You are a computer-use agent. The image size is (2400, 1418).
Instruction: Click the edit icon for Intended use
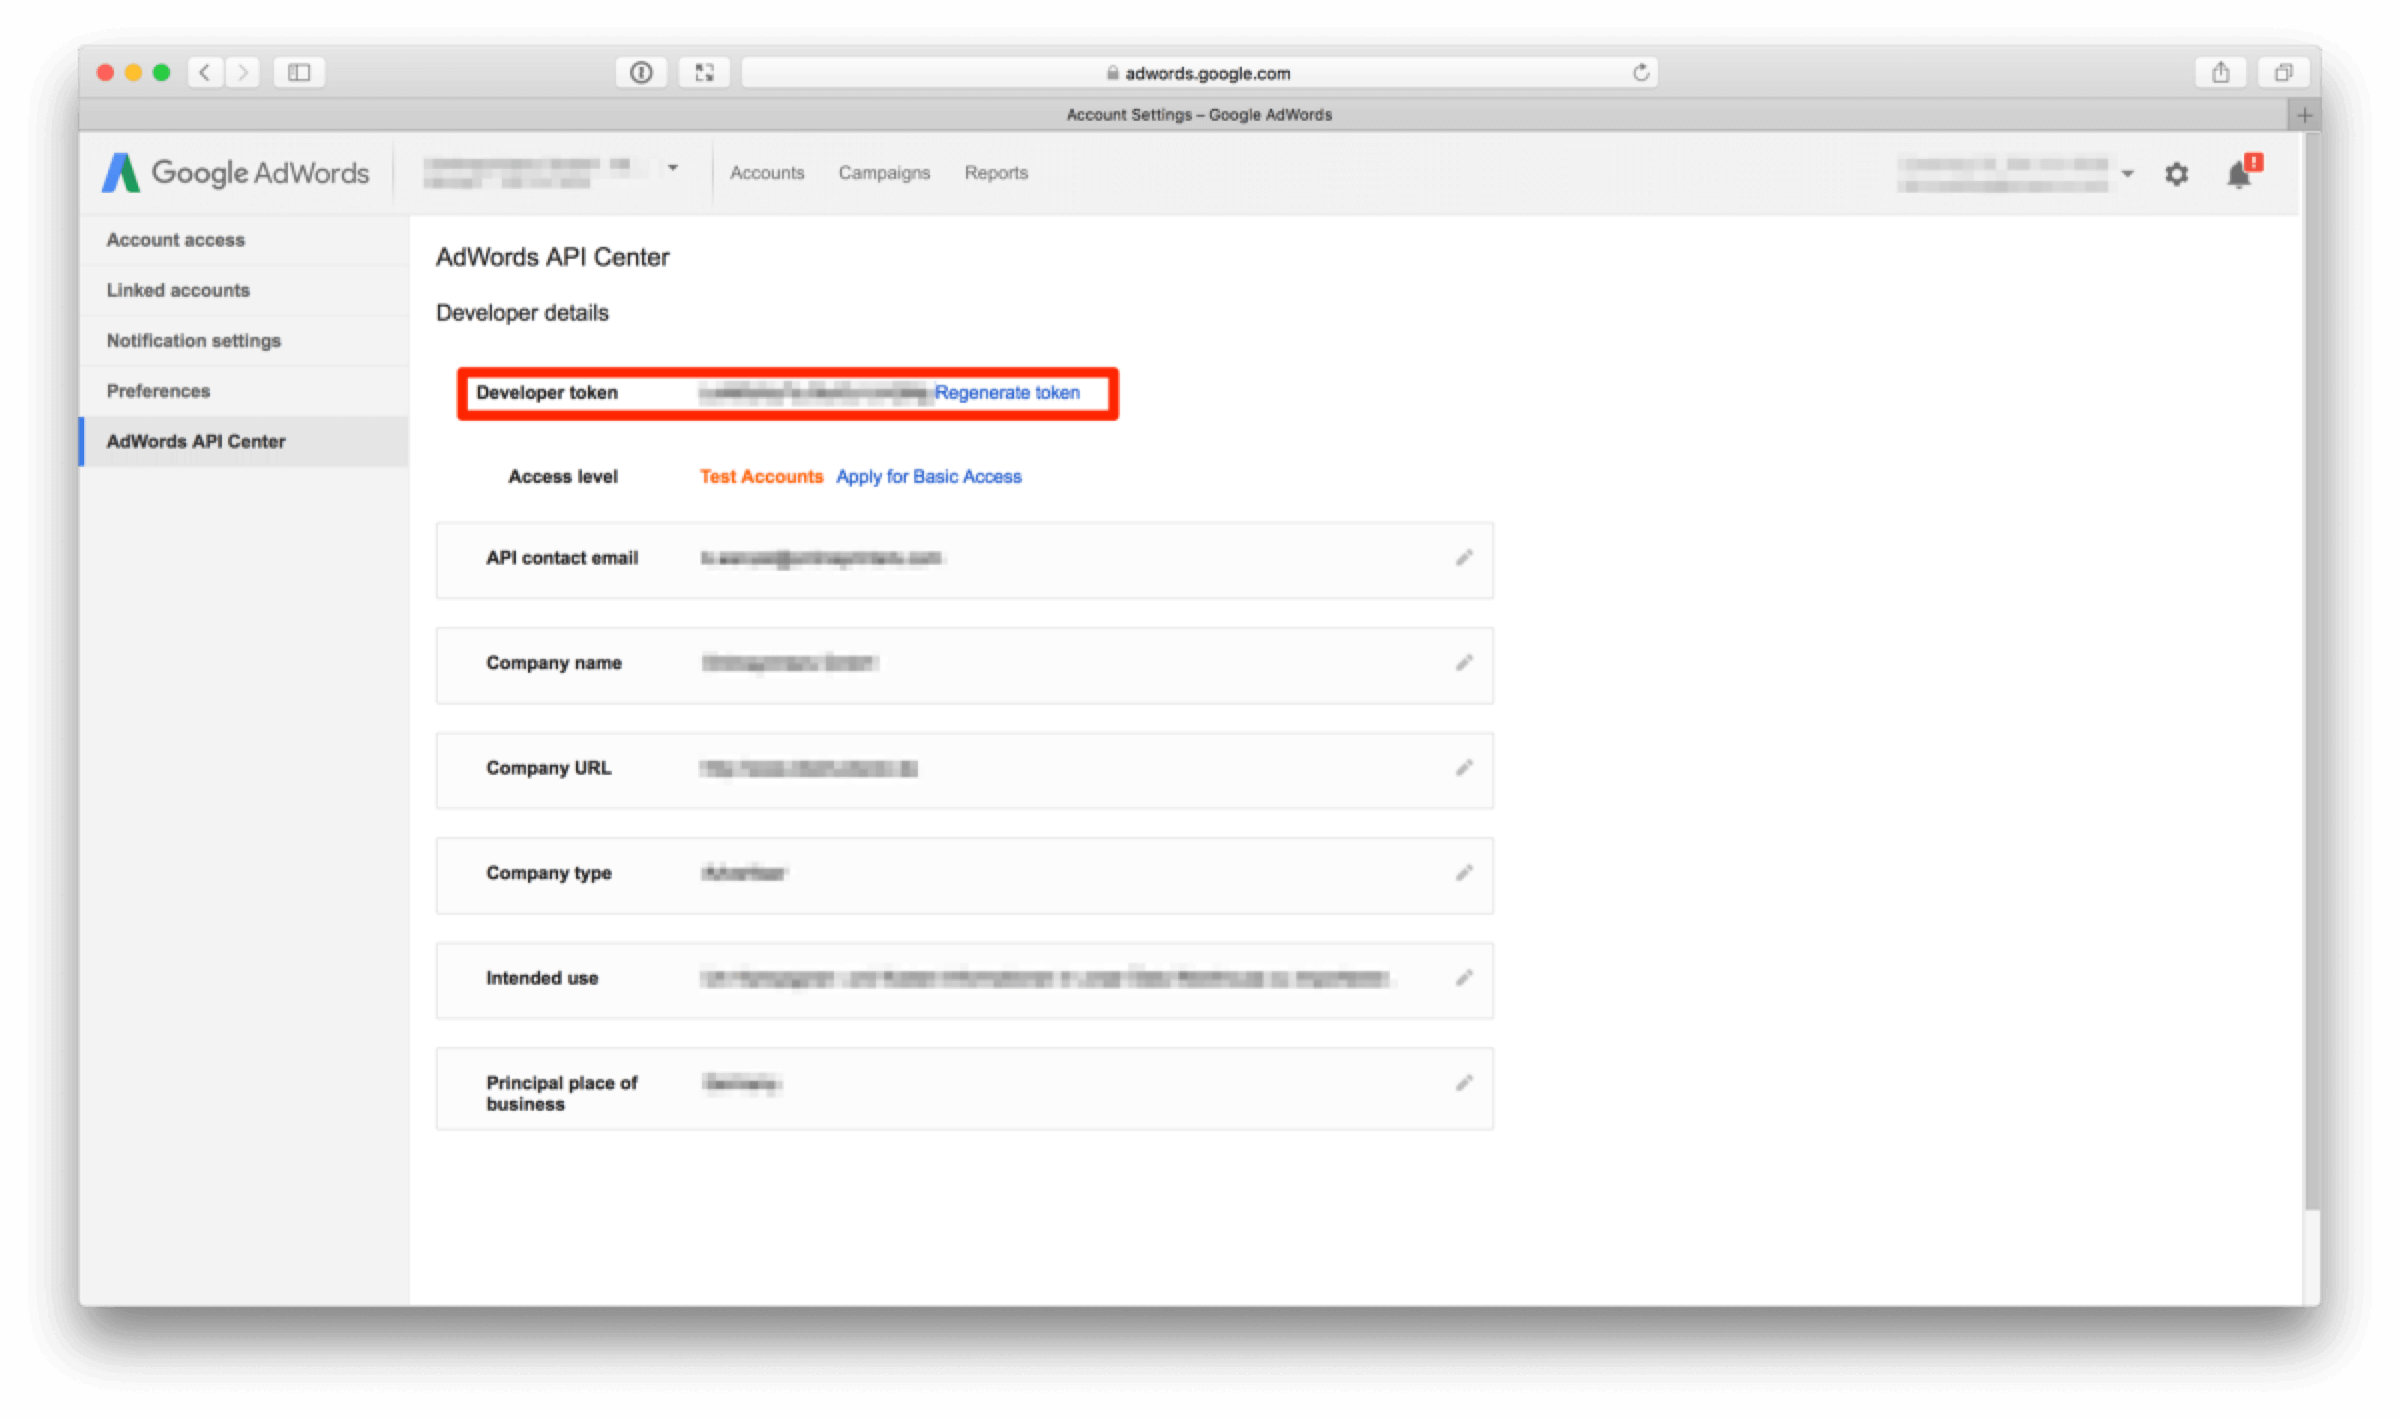point(1463,979)
